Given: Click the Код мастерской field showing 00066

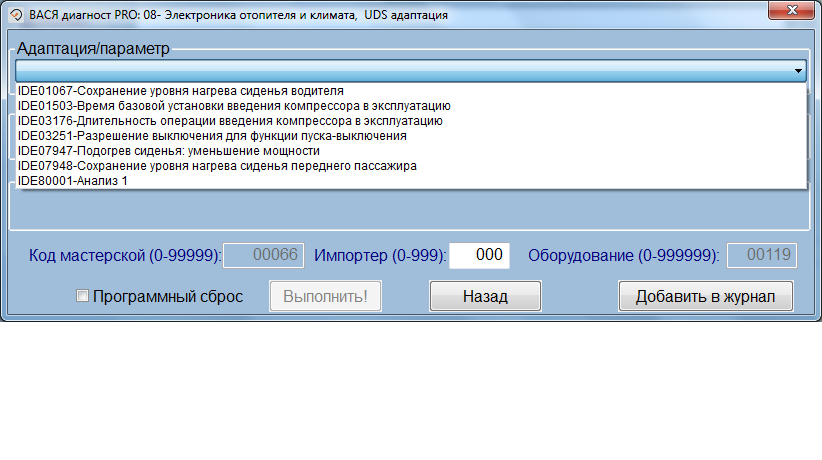Looking at the screenshot, I should pyautogui.click(x=262, y=255).
